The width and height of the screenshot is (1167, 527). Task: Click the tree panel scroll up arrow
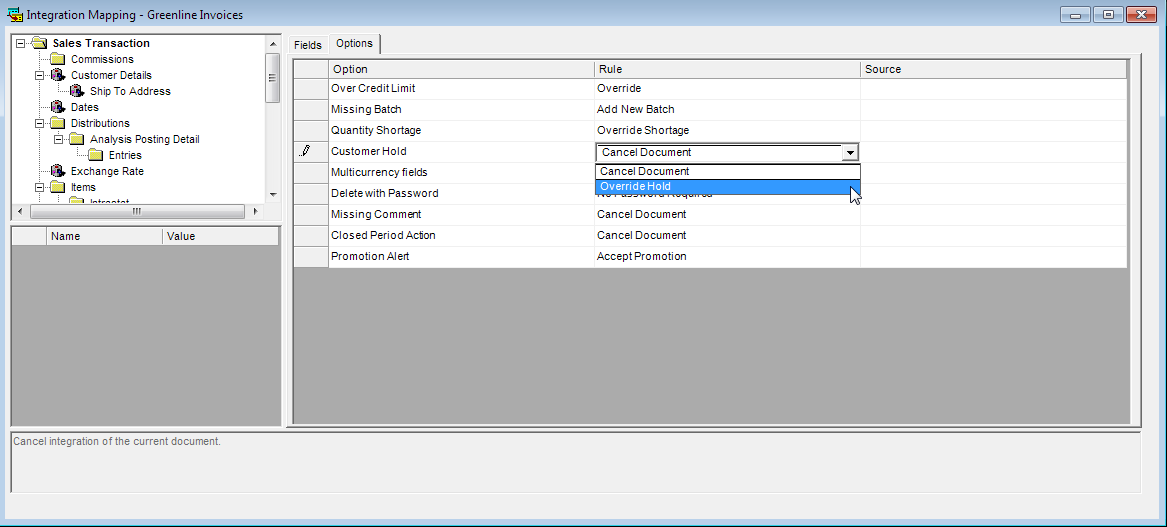tap(272, 43)
